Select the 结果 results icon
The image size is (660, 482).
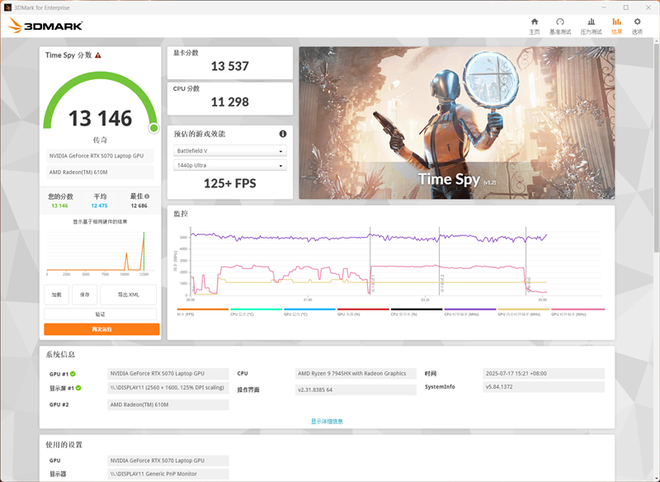(x=616, y=21)
